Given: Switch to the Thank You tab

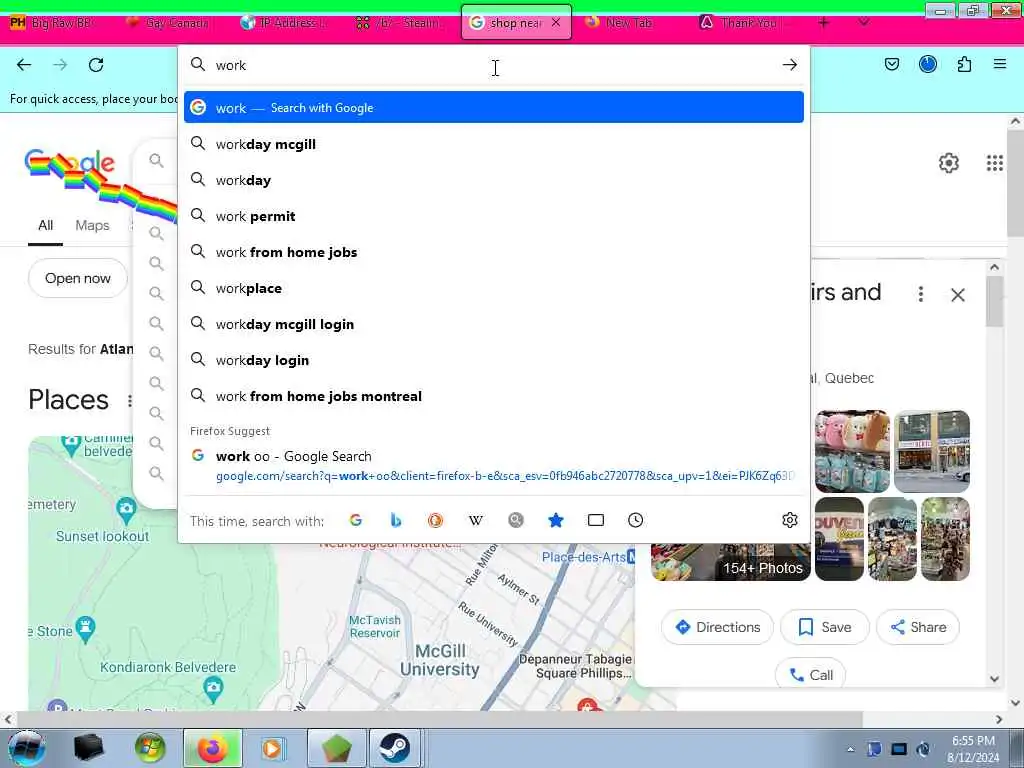Looking at the screenshot, I should point(744,23).
